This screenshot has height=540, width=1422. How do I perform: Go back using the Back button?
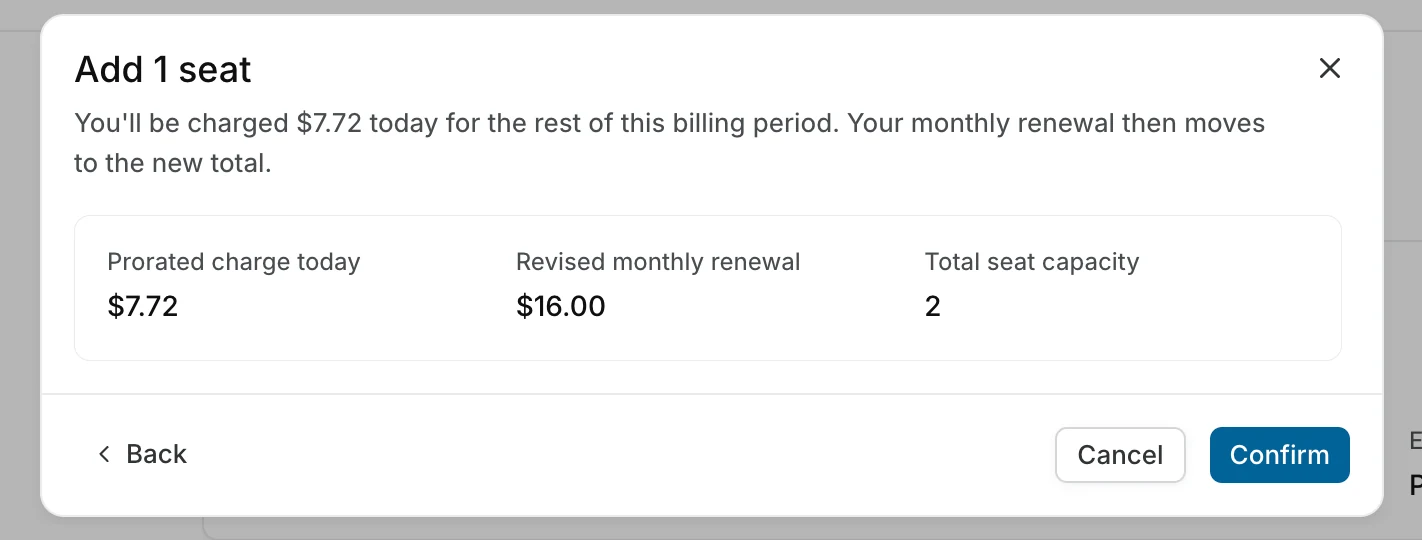coord(142,454)
